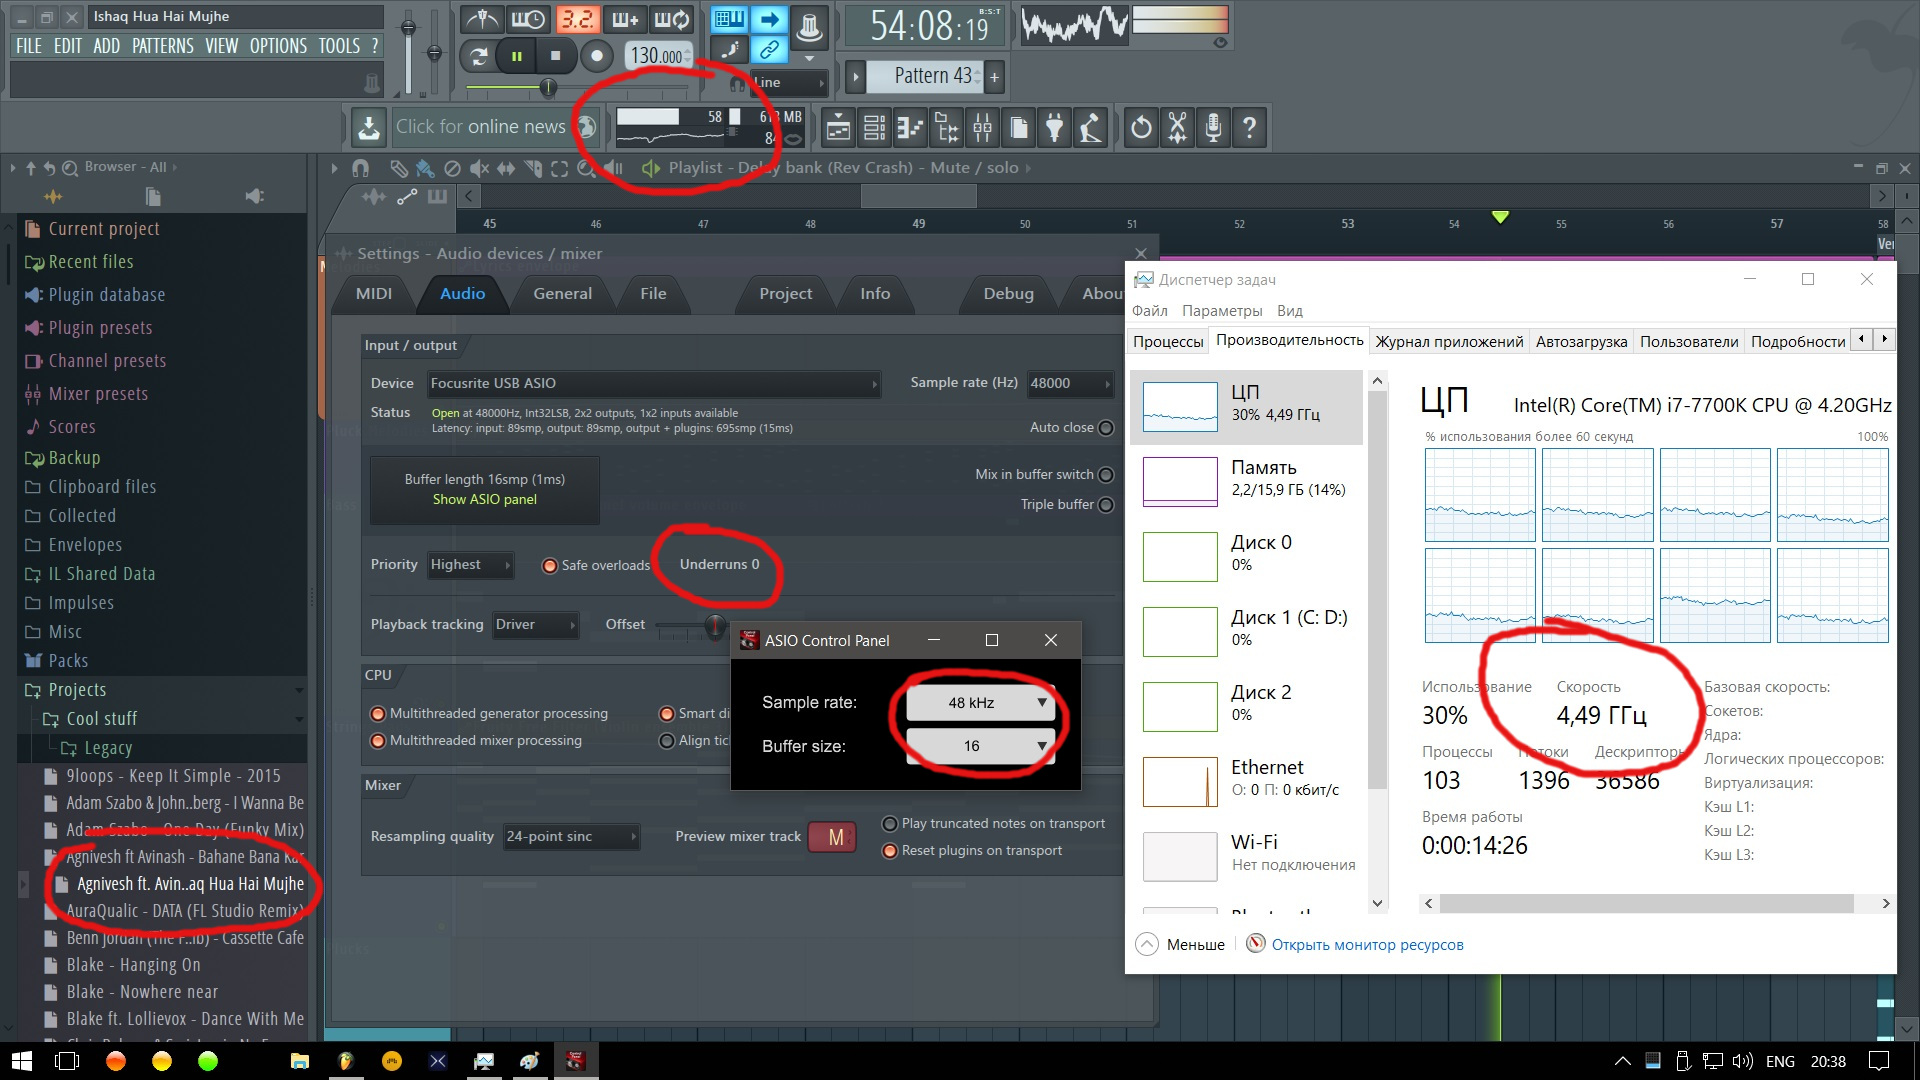Click Show ASIO panel button
This screenshot has height=1080, width=1920.
pyautogui.click(x=484, y=499)
